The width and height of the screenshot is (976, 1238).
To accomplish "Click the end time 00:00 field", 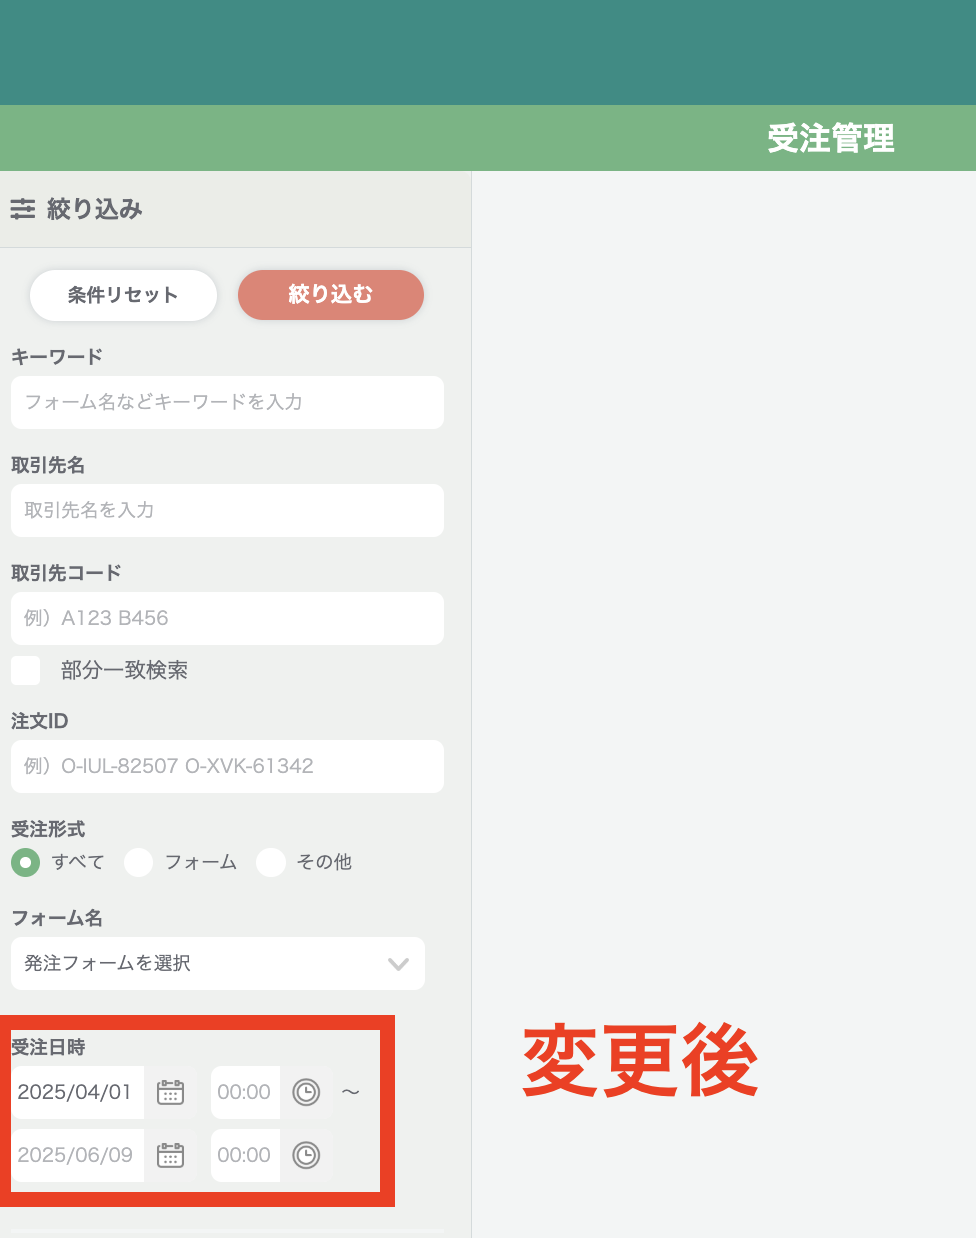I will coord(245,1155).
